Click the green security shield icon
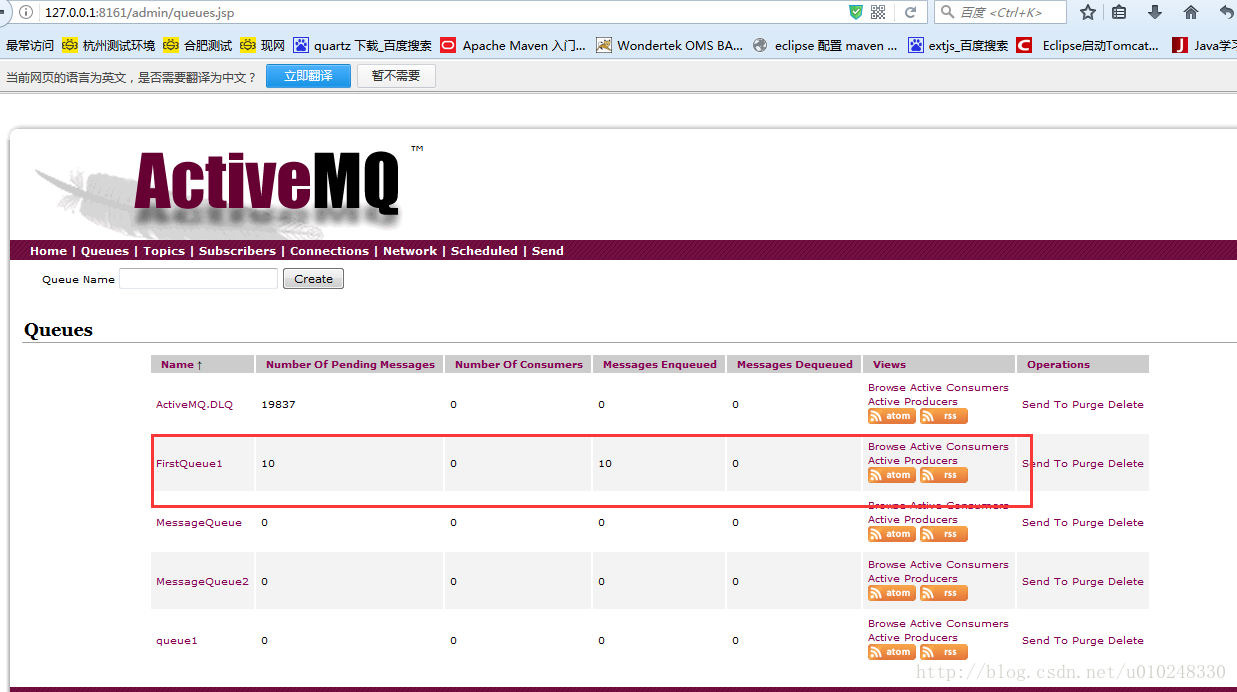The image size is (1237, 692). tap(855, 12)
